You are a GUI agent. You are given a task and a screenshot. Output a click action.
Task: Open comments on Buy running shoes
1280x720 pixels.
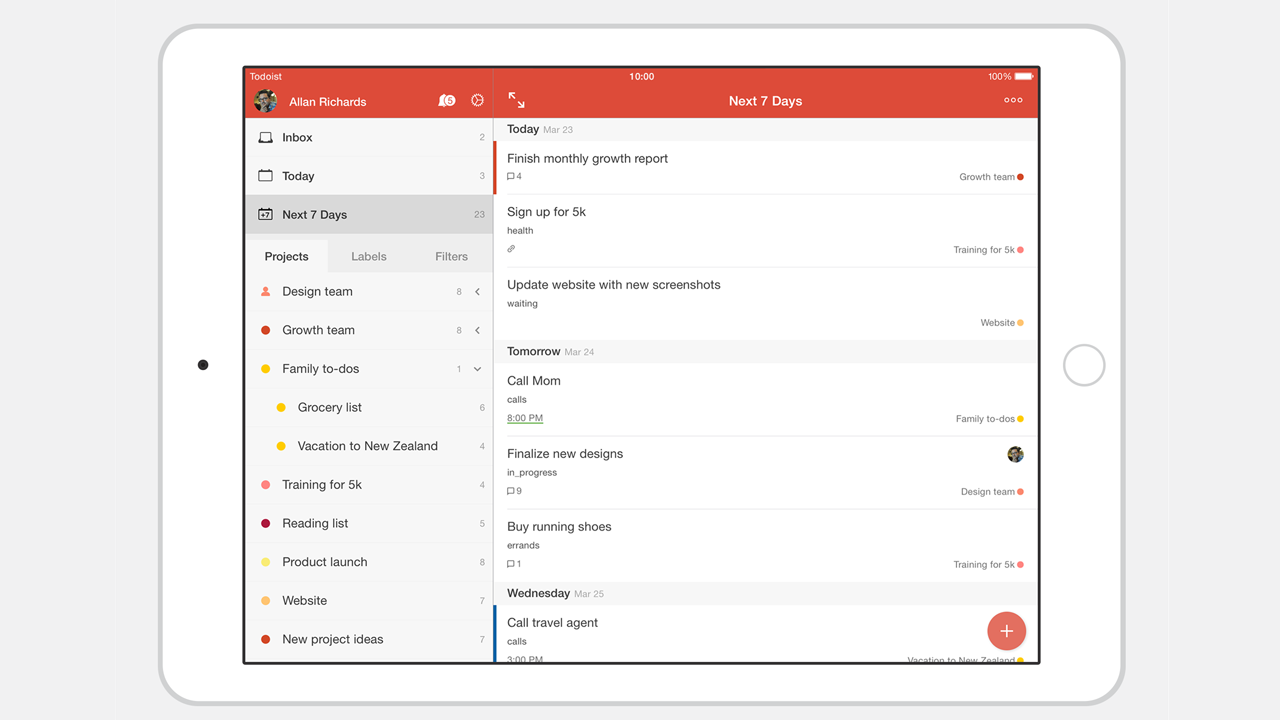coord(514,564)
